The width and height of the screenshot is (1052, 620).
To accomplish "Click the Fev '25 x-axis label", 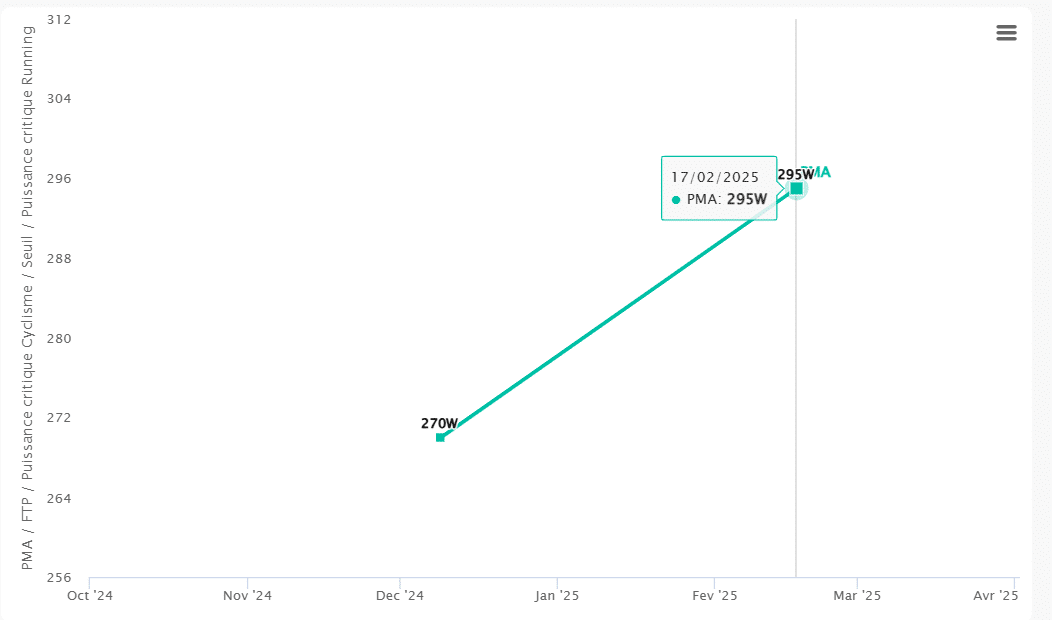I will pos(715,596).
